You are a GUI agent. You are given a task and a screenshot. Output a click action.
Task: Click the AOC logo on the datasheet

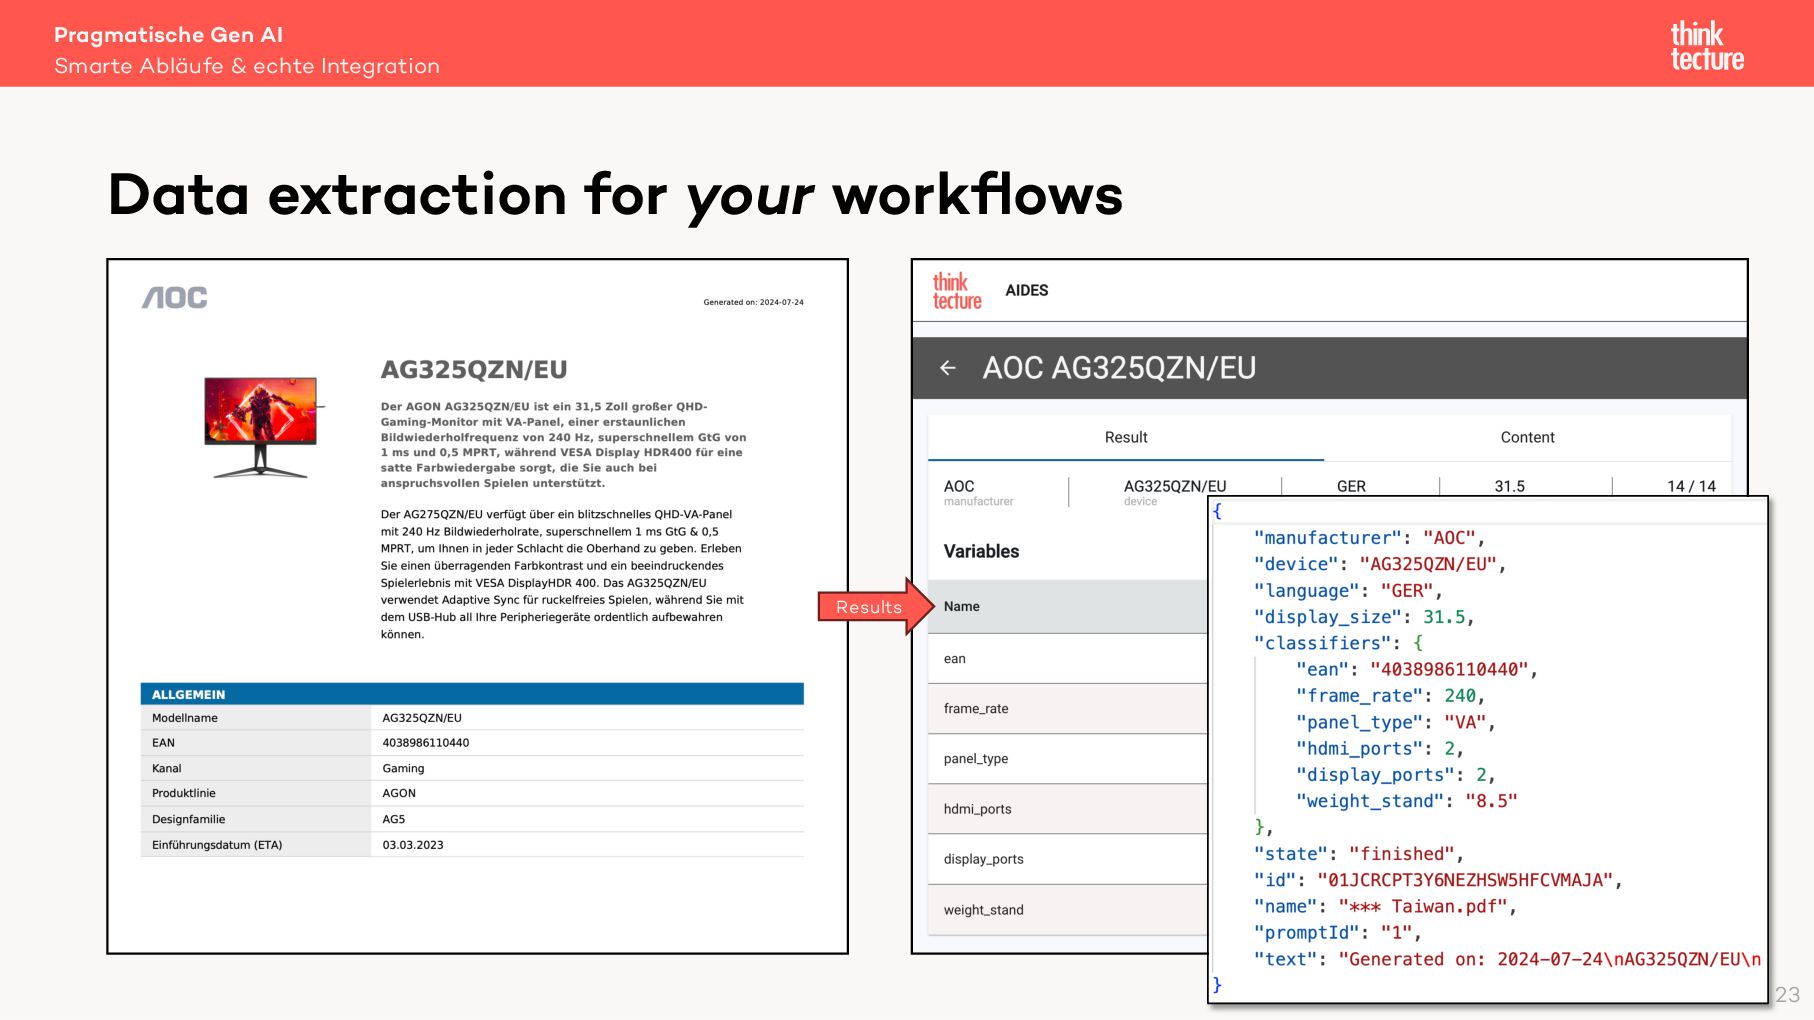(x=175, y=297)
